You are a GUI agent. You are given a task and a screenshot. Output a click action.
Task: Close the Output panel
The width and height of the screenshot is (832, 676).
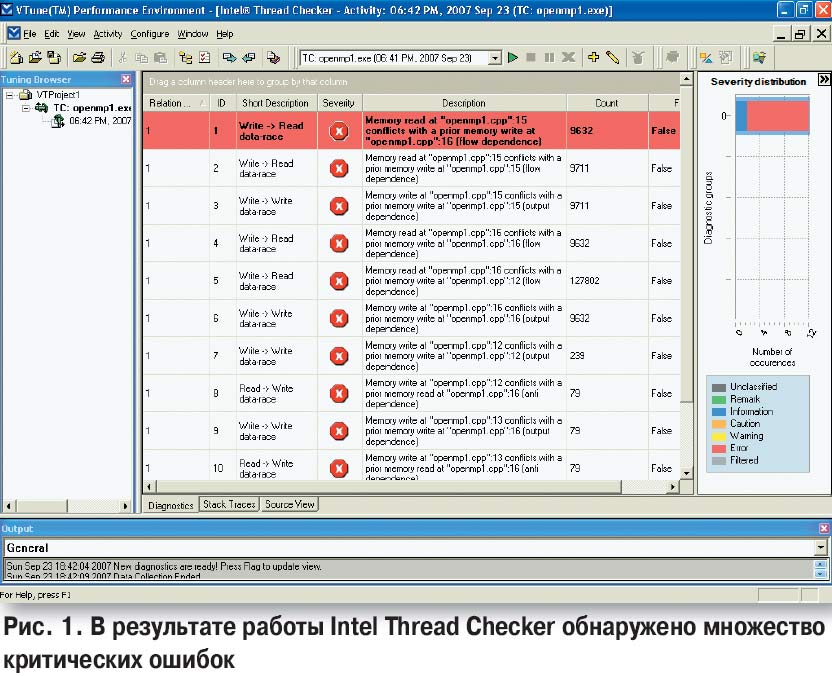point(823,528)
